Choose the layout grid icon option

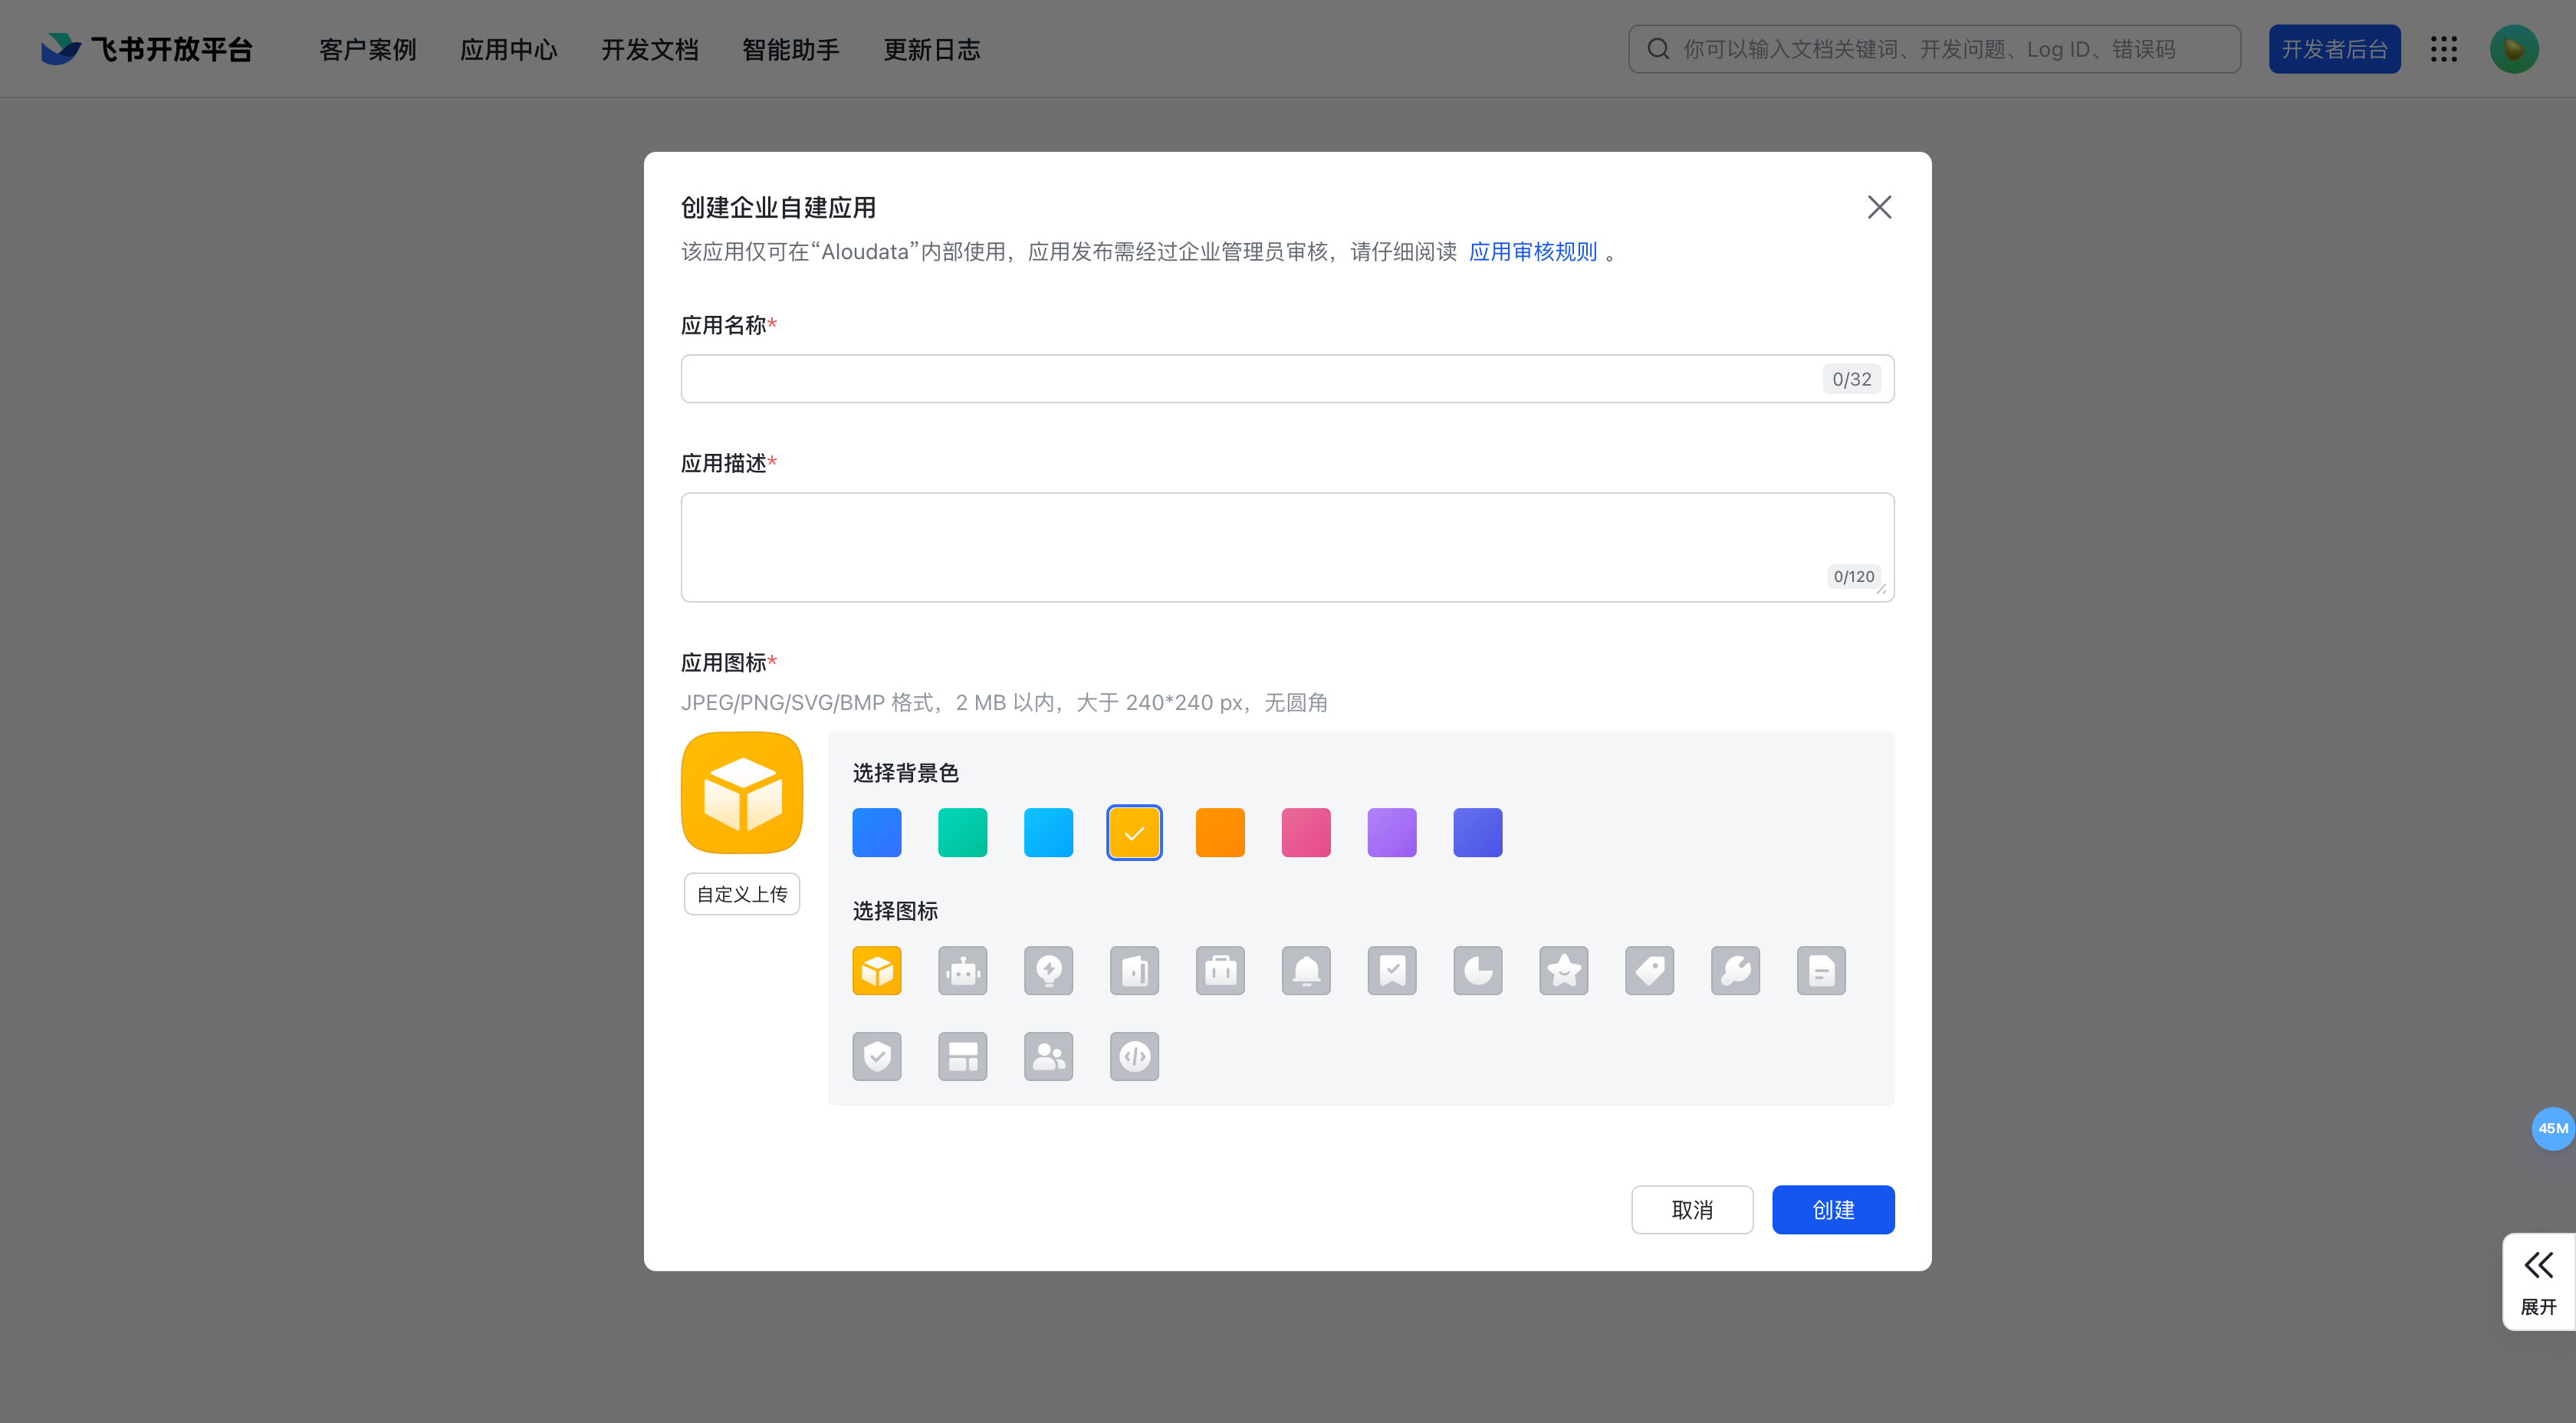click(x=963, y=1056)
